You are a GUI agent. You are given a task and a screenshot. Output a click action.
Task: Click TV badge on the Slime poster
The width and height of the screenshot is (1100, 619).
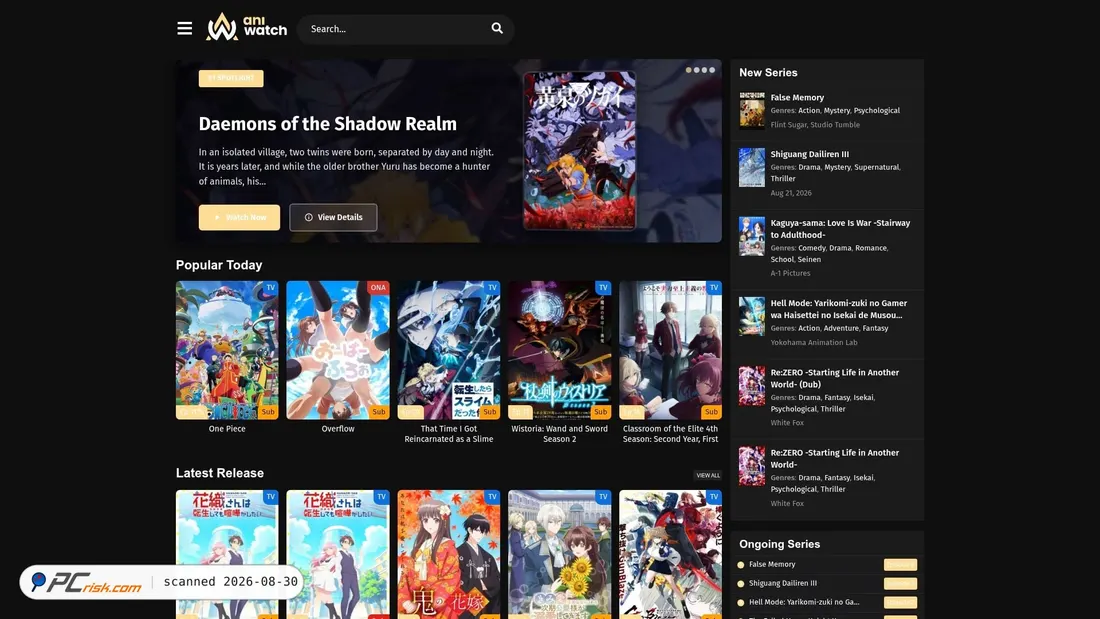click(492, 288)
